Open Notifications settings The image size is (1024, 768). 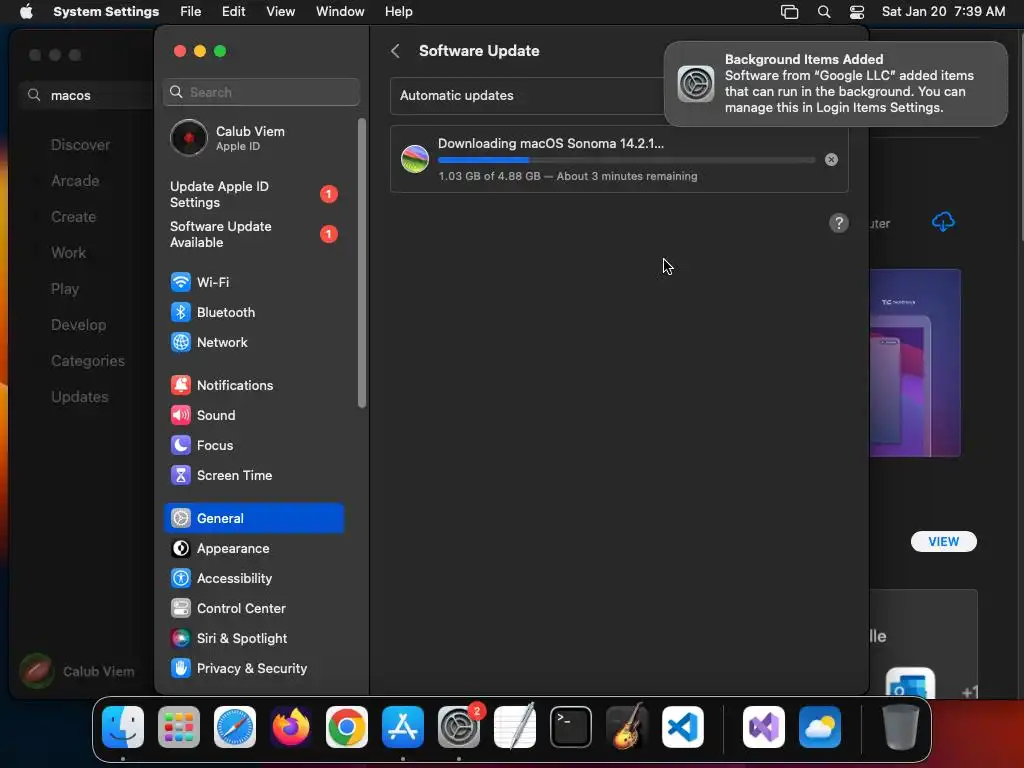253,385
